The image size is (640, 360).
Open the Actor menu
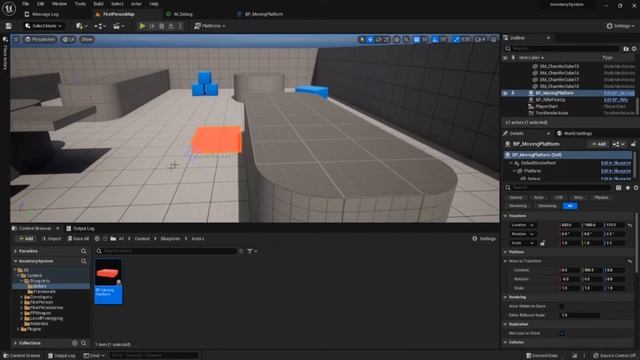point(136,4)
